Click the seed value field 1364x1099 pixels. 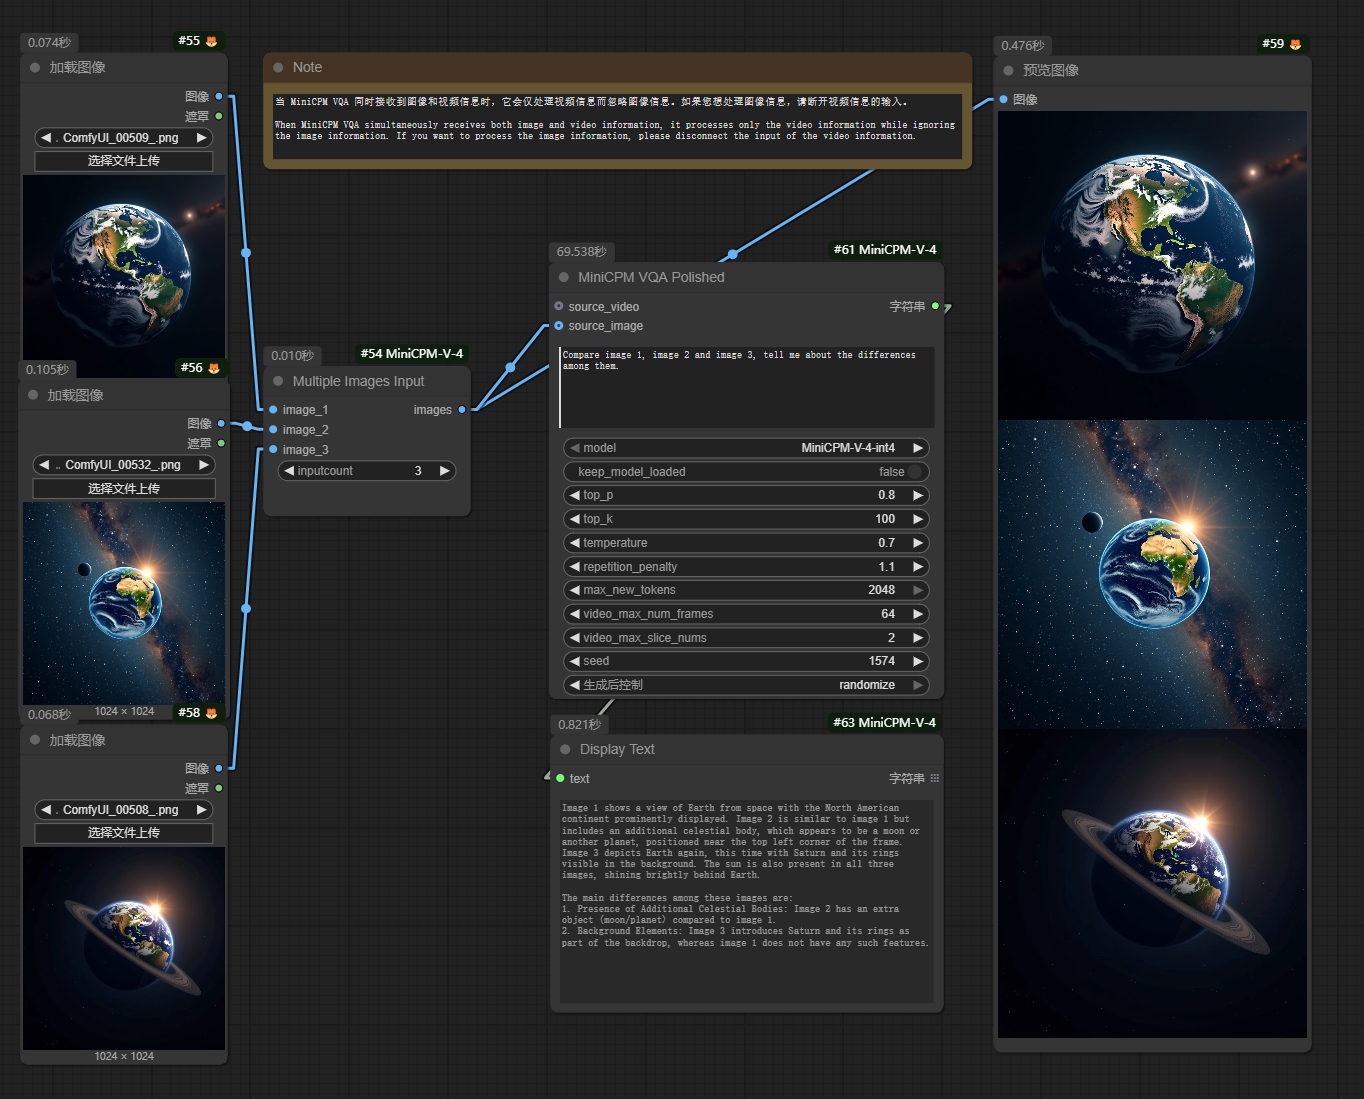pyautogui.click(x=746, y=661)
